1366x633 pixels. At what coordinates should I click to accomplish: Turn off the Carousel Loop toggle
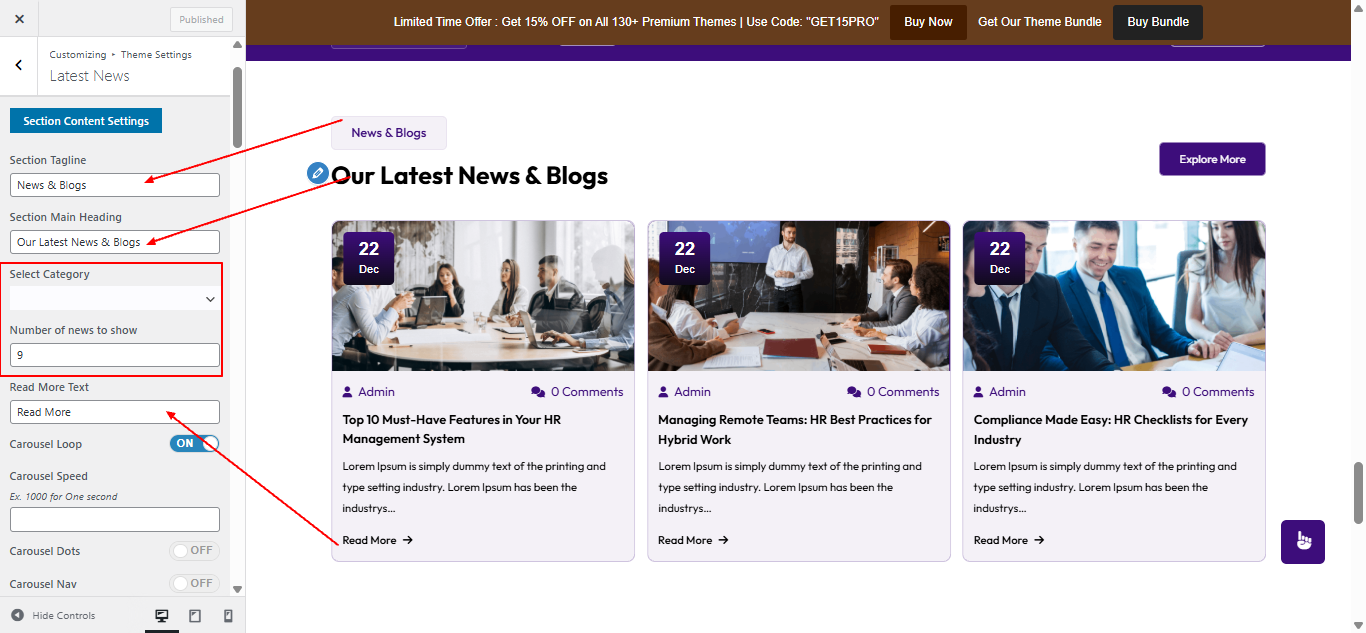pyautogui.click(x=194, y=444)
